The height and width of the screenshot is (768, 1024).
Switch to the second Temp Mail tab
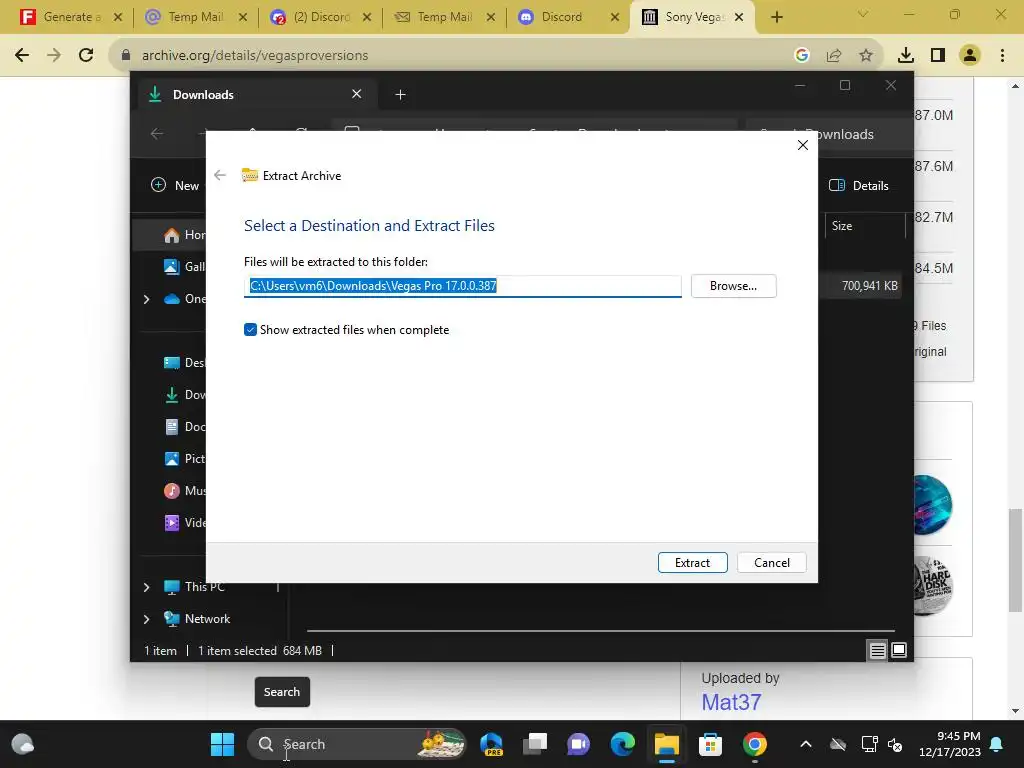(x=444, y=17)
